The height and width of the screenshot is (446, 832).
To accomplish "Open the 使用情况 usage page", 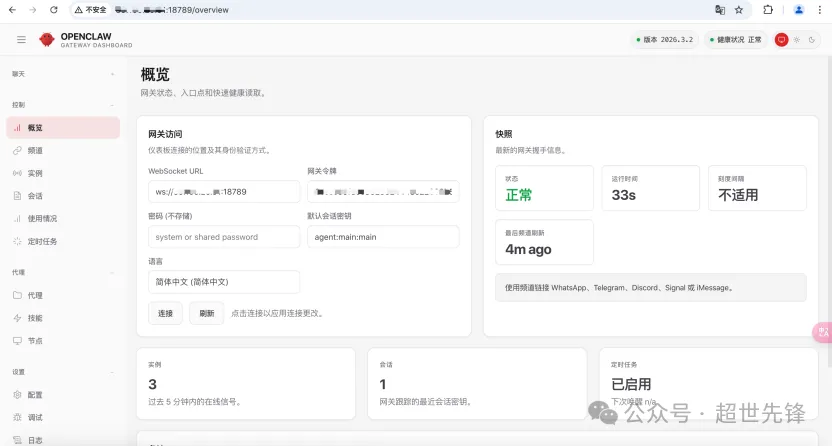I will point(63,218).
